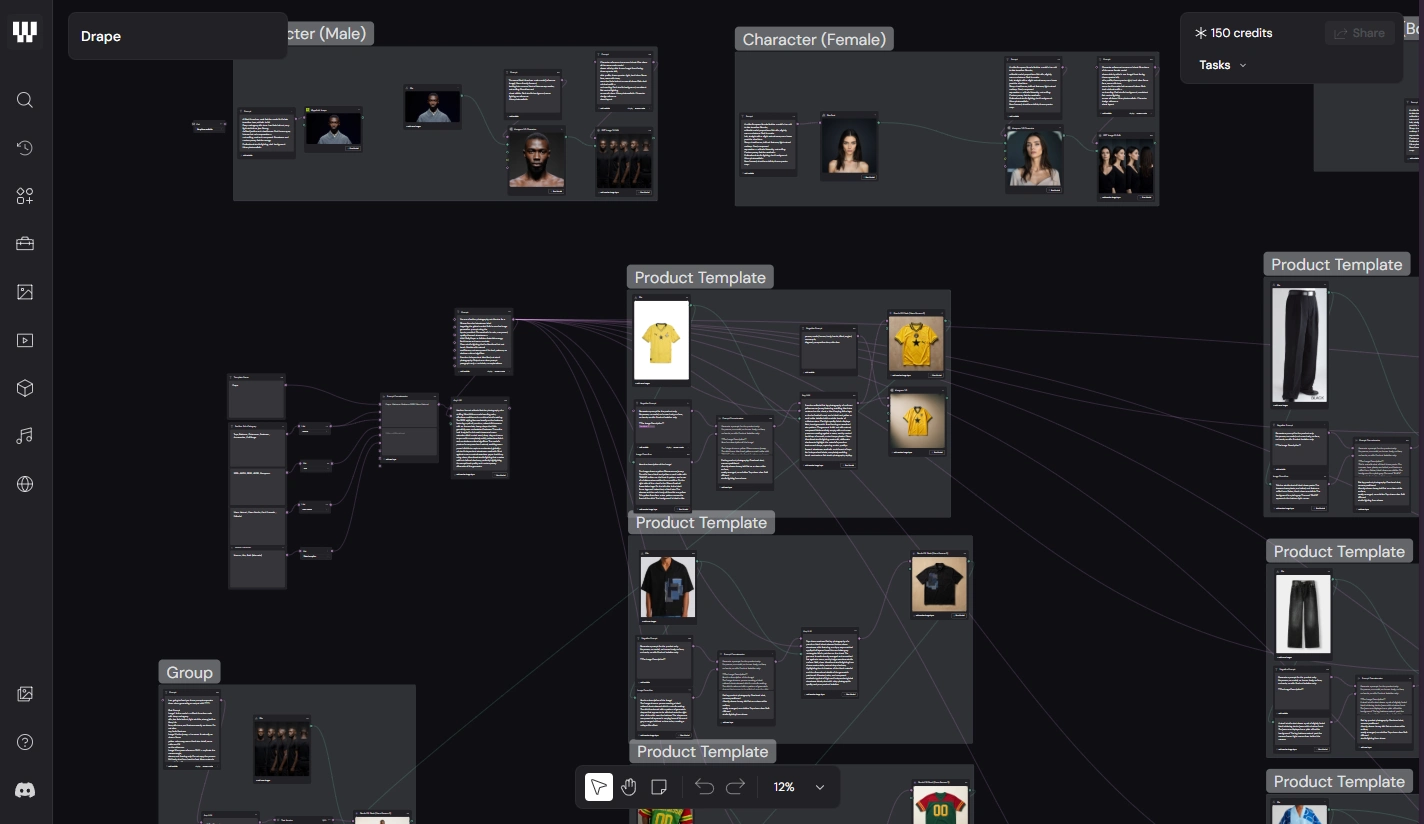Open the globe community icon
Screen dimensions: 1424x824
25,484
